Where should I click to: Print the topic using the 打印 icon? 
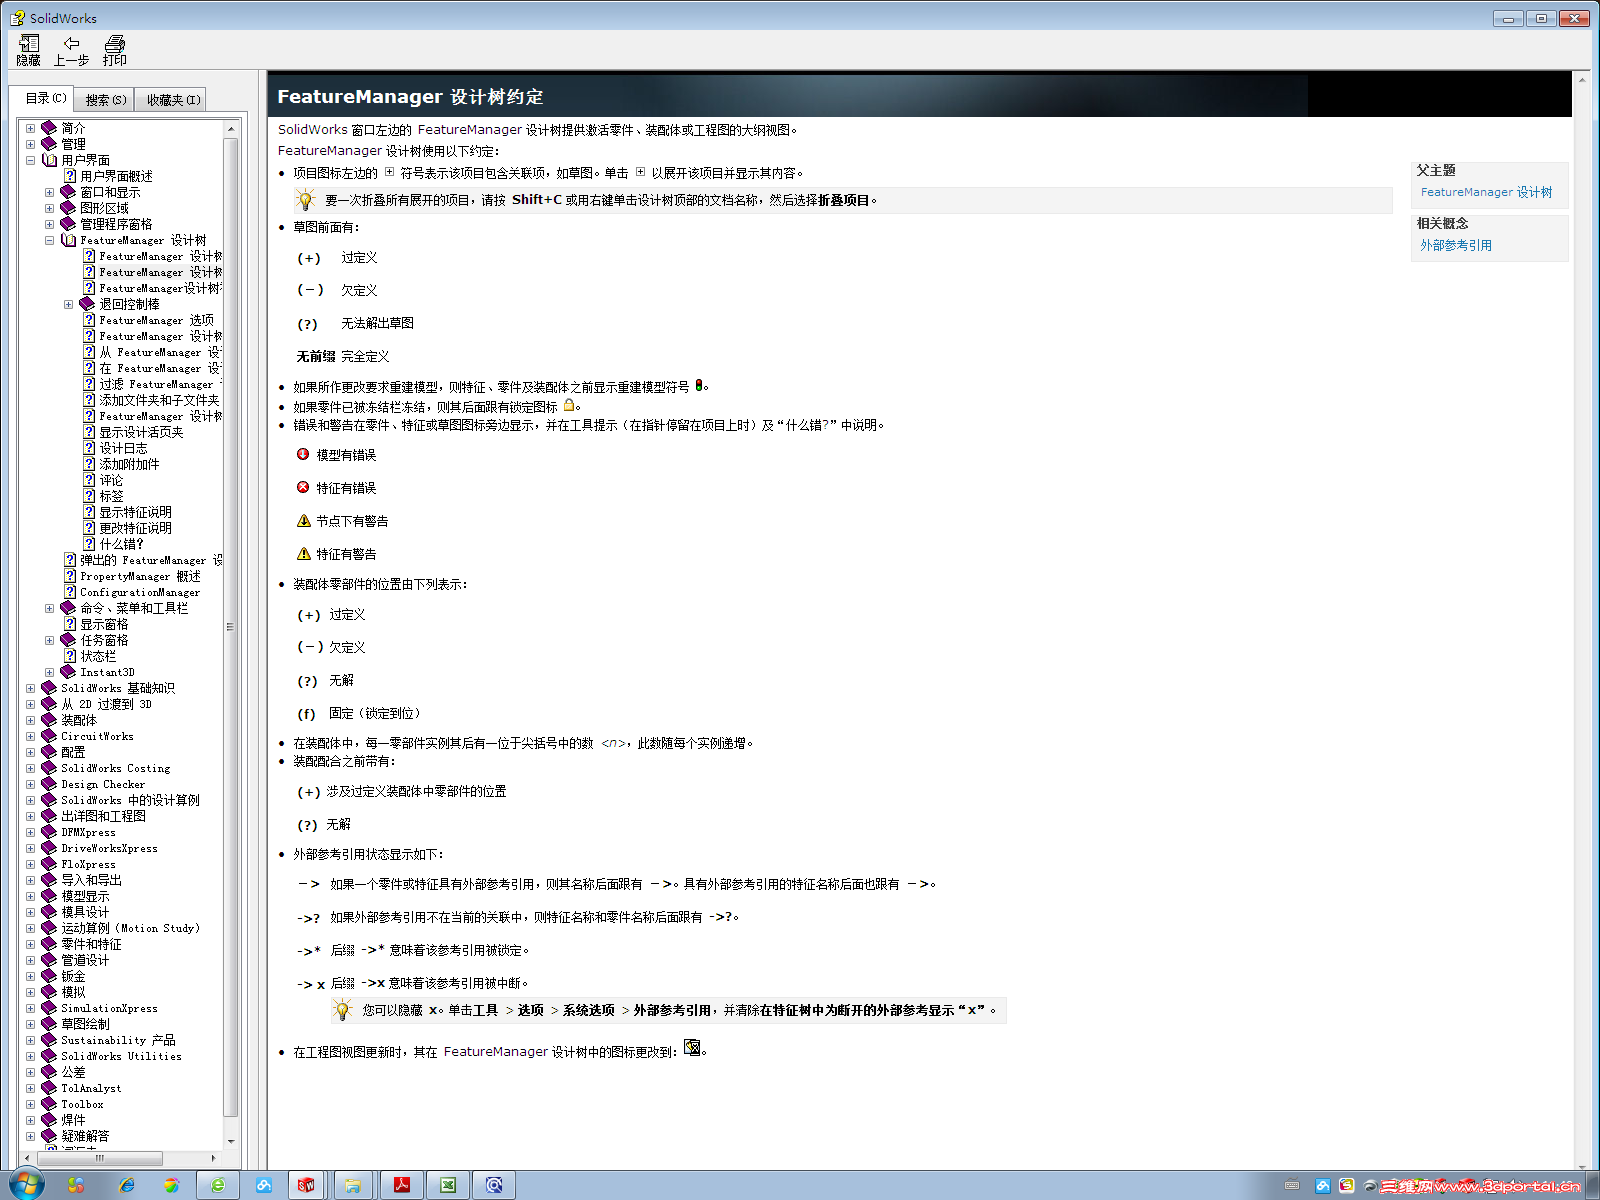[115, 43]
